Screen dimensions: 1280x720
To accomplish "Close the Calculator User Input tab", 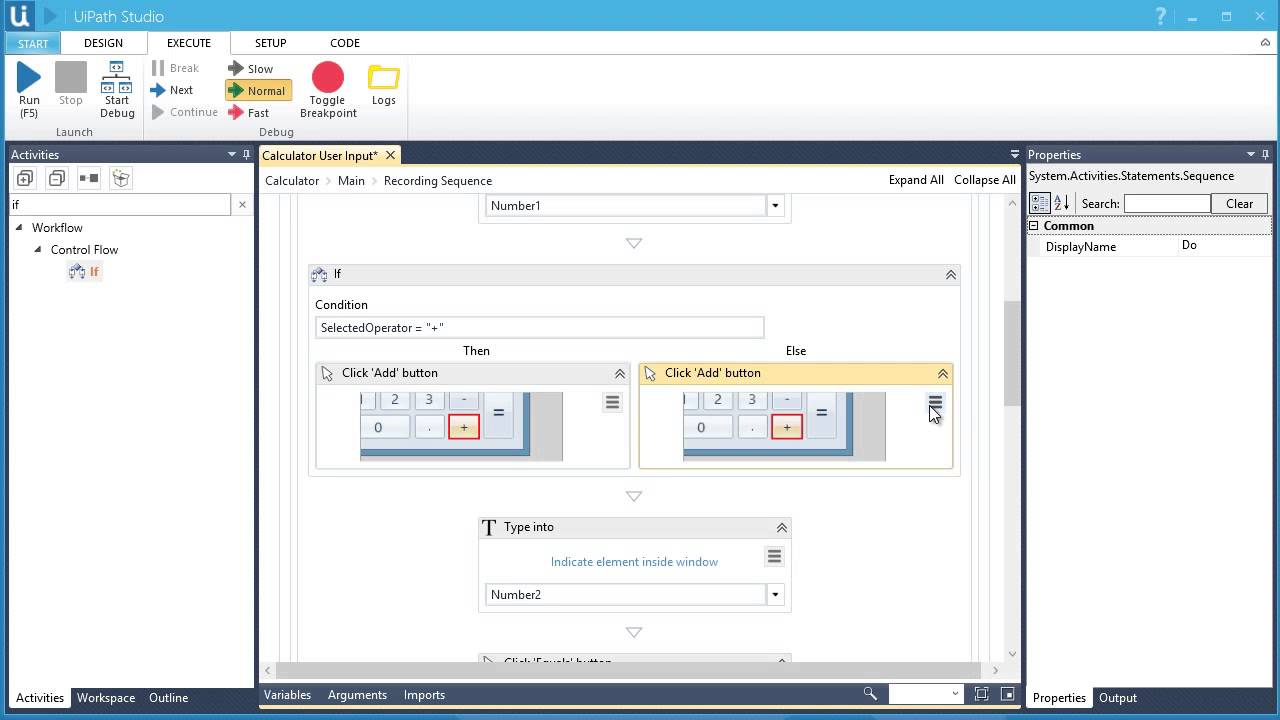I will click(x=391, y=155).
